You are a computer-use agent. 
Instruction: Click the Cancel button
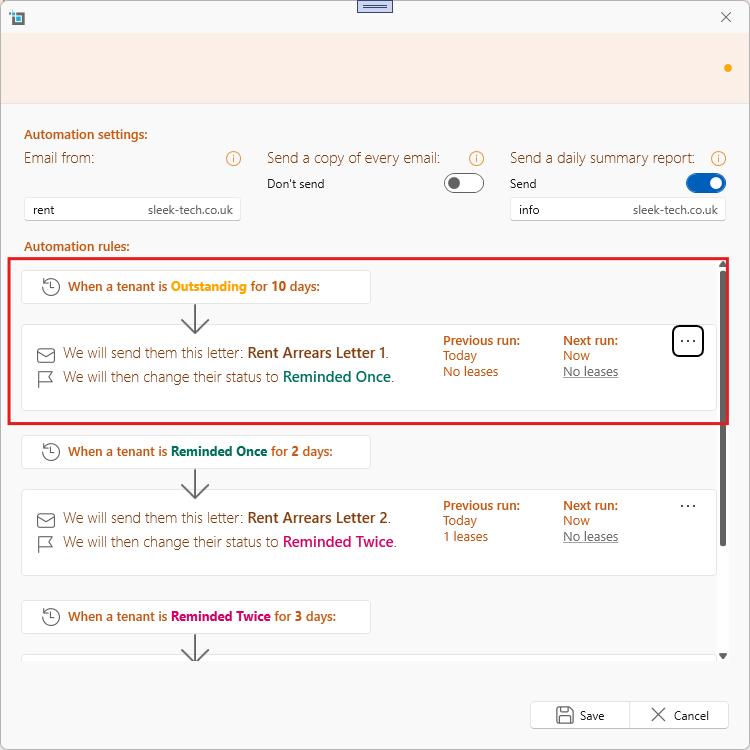click(679, 716)
